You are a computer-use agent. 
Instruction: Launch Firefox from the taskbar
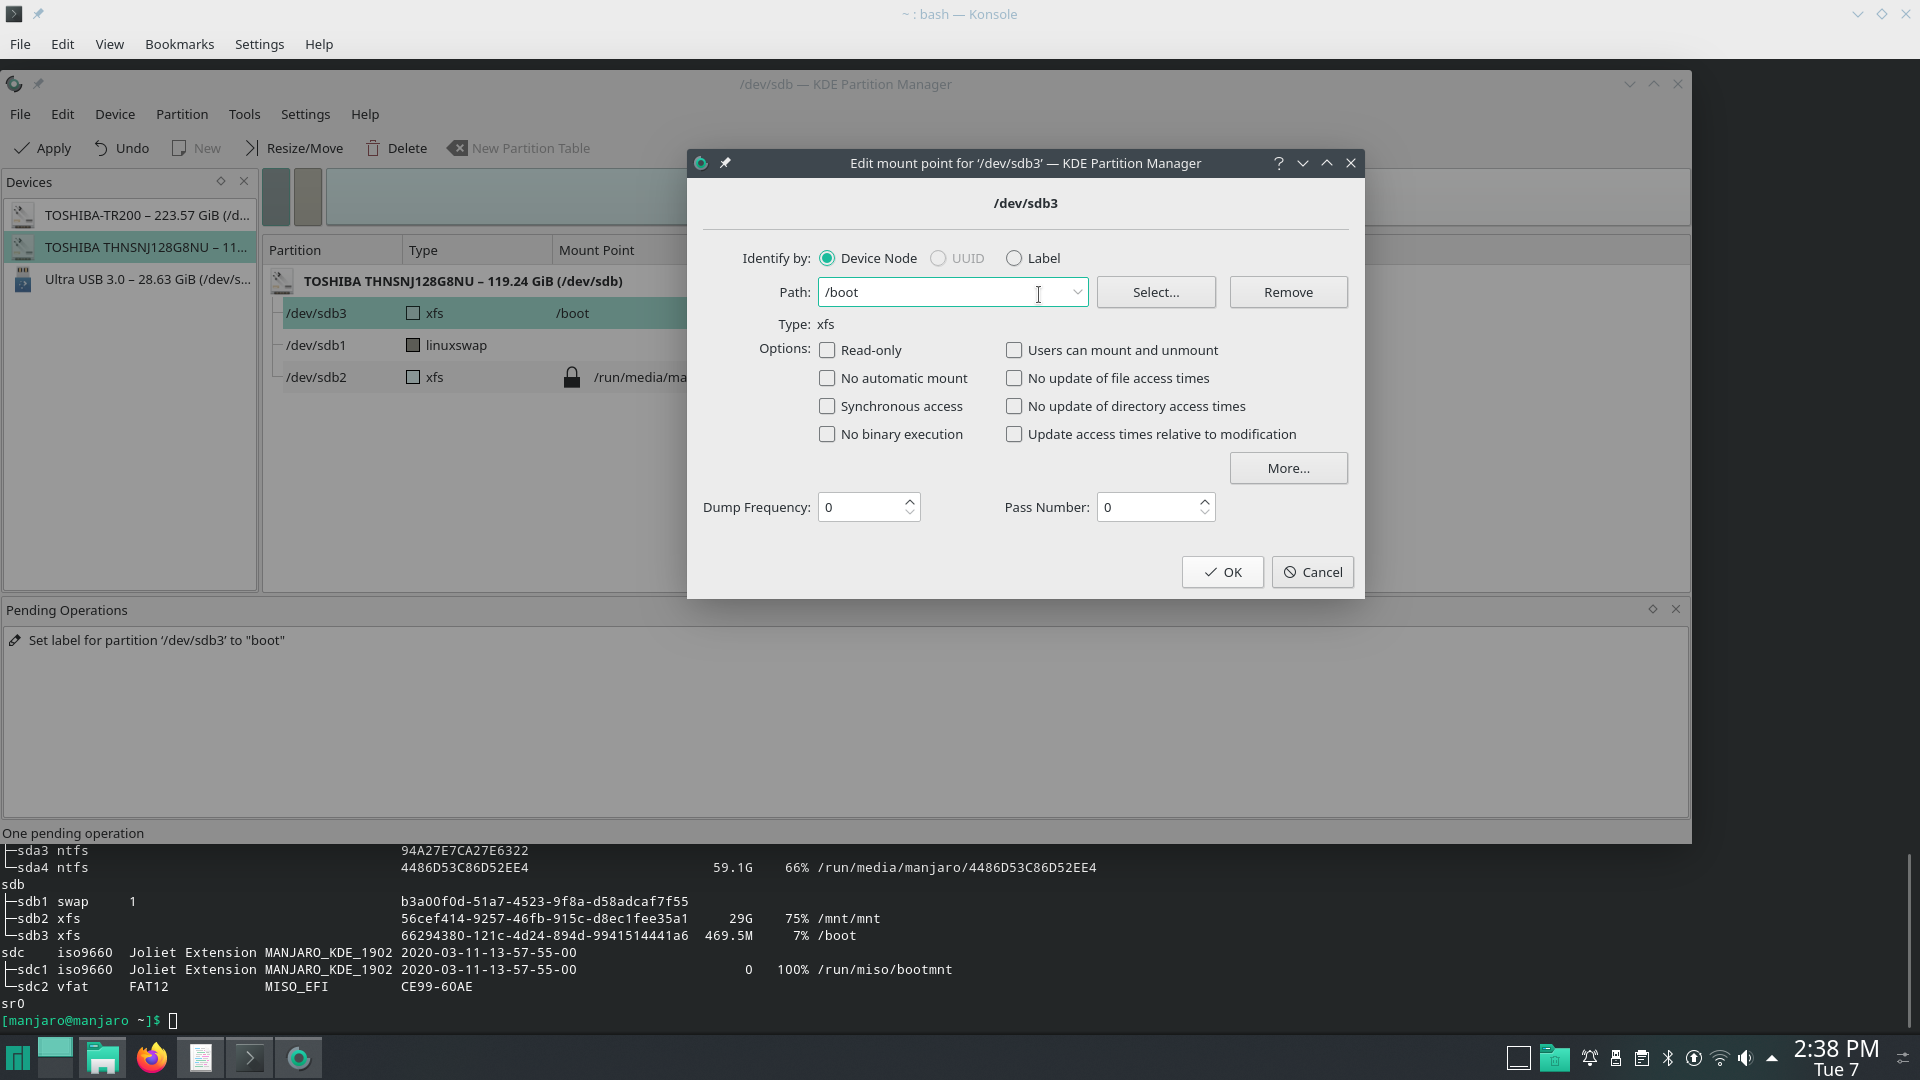(152, 1058)
